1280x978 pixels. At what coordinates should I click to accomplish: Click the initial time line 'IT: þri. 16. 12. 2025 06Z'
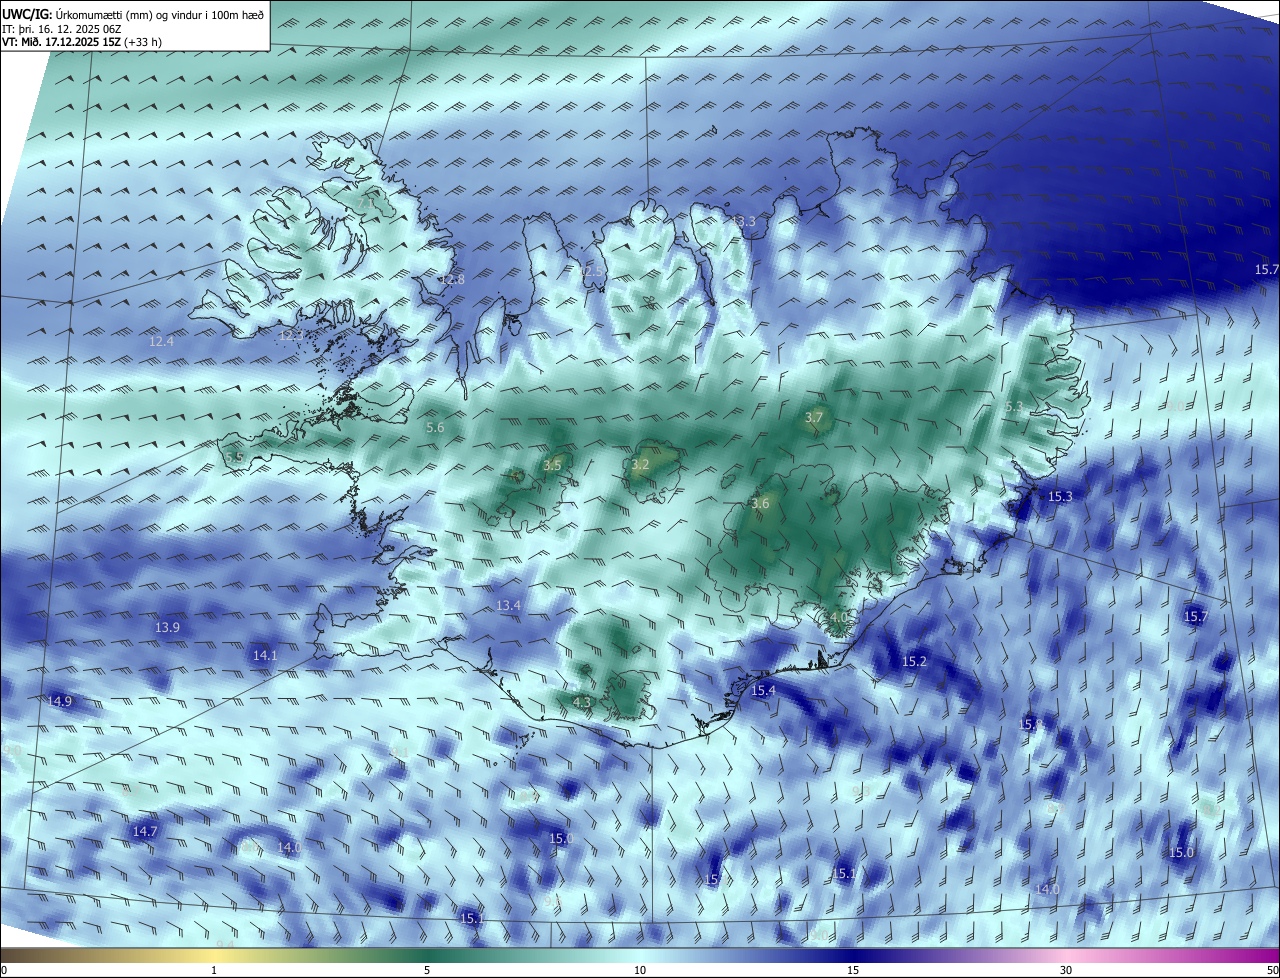(x=62, y=29)
